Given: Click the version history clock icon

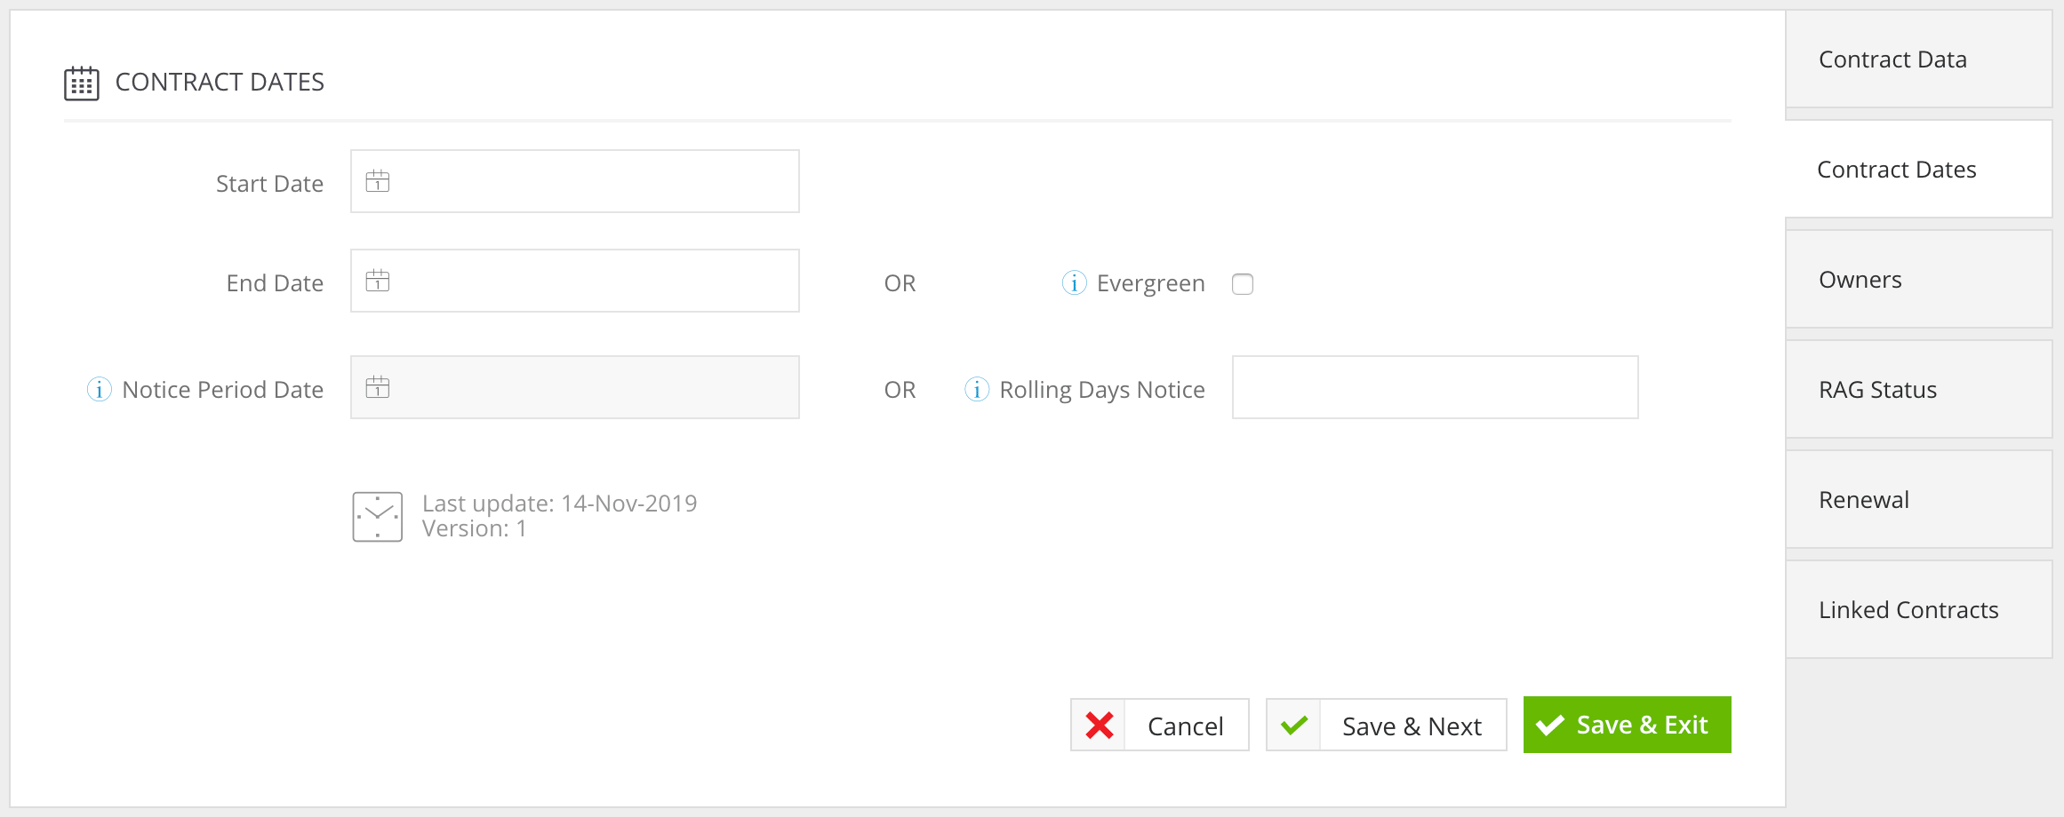Looking at the screenshot, I should pyautogui.click(x=377, y=516).
